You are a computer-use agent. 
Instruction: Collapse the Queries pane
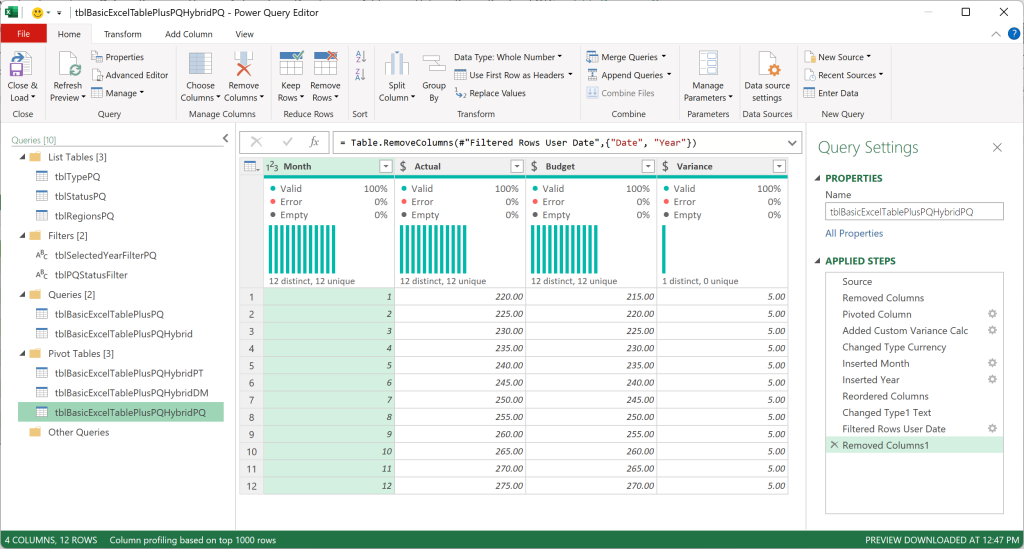click(x=225, y=138)
